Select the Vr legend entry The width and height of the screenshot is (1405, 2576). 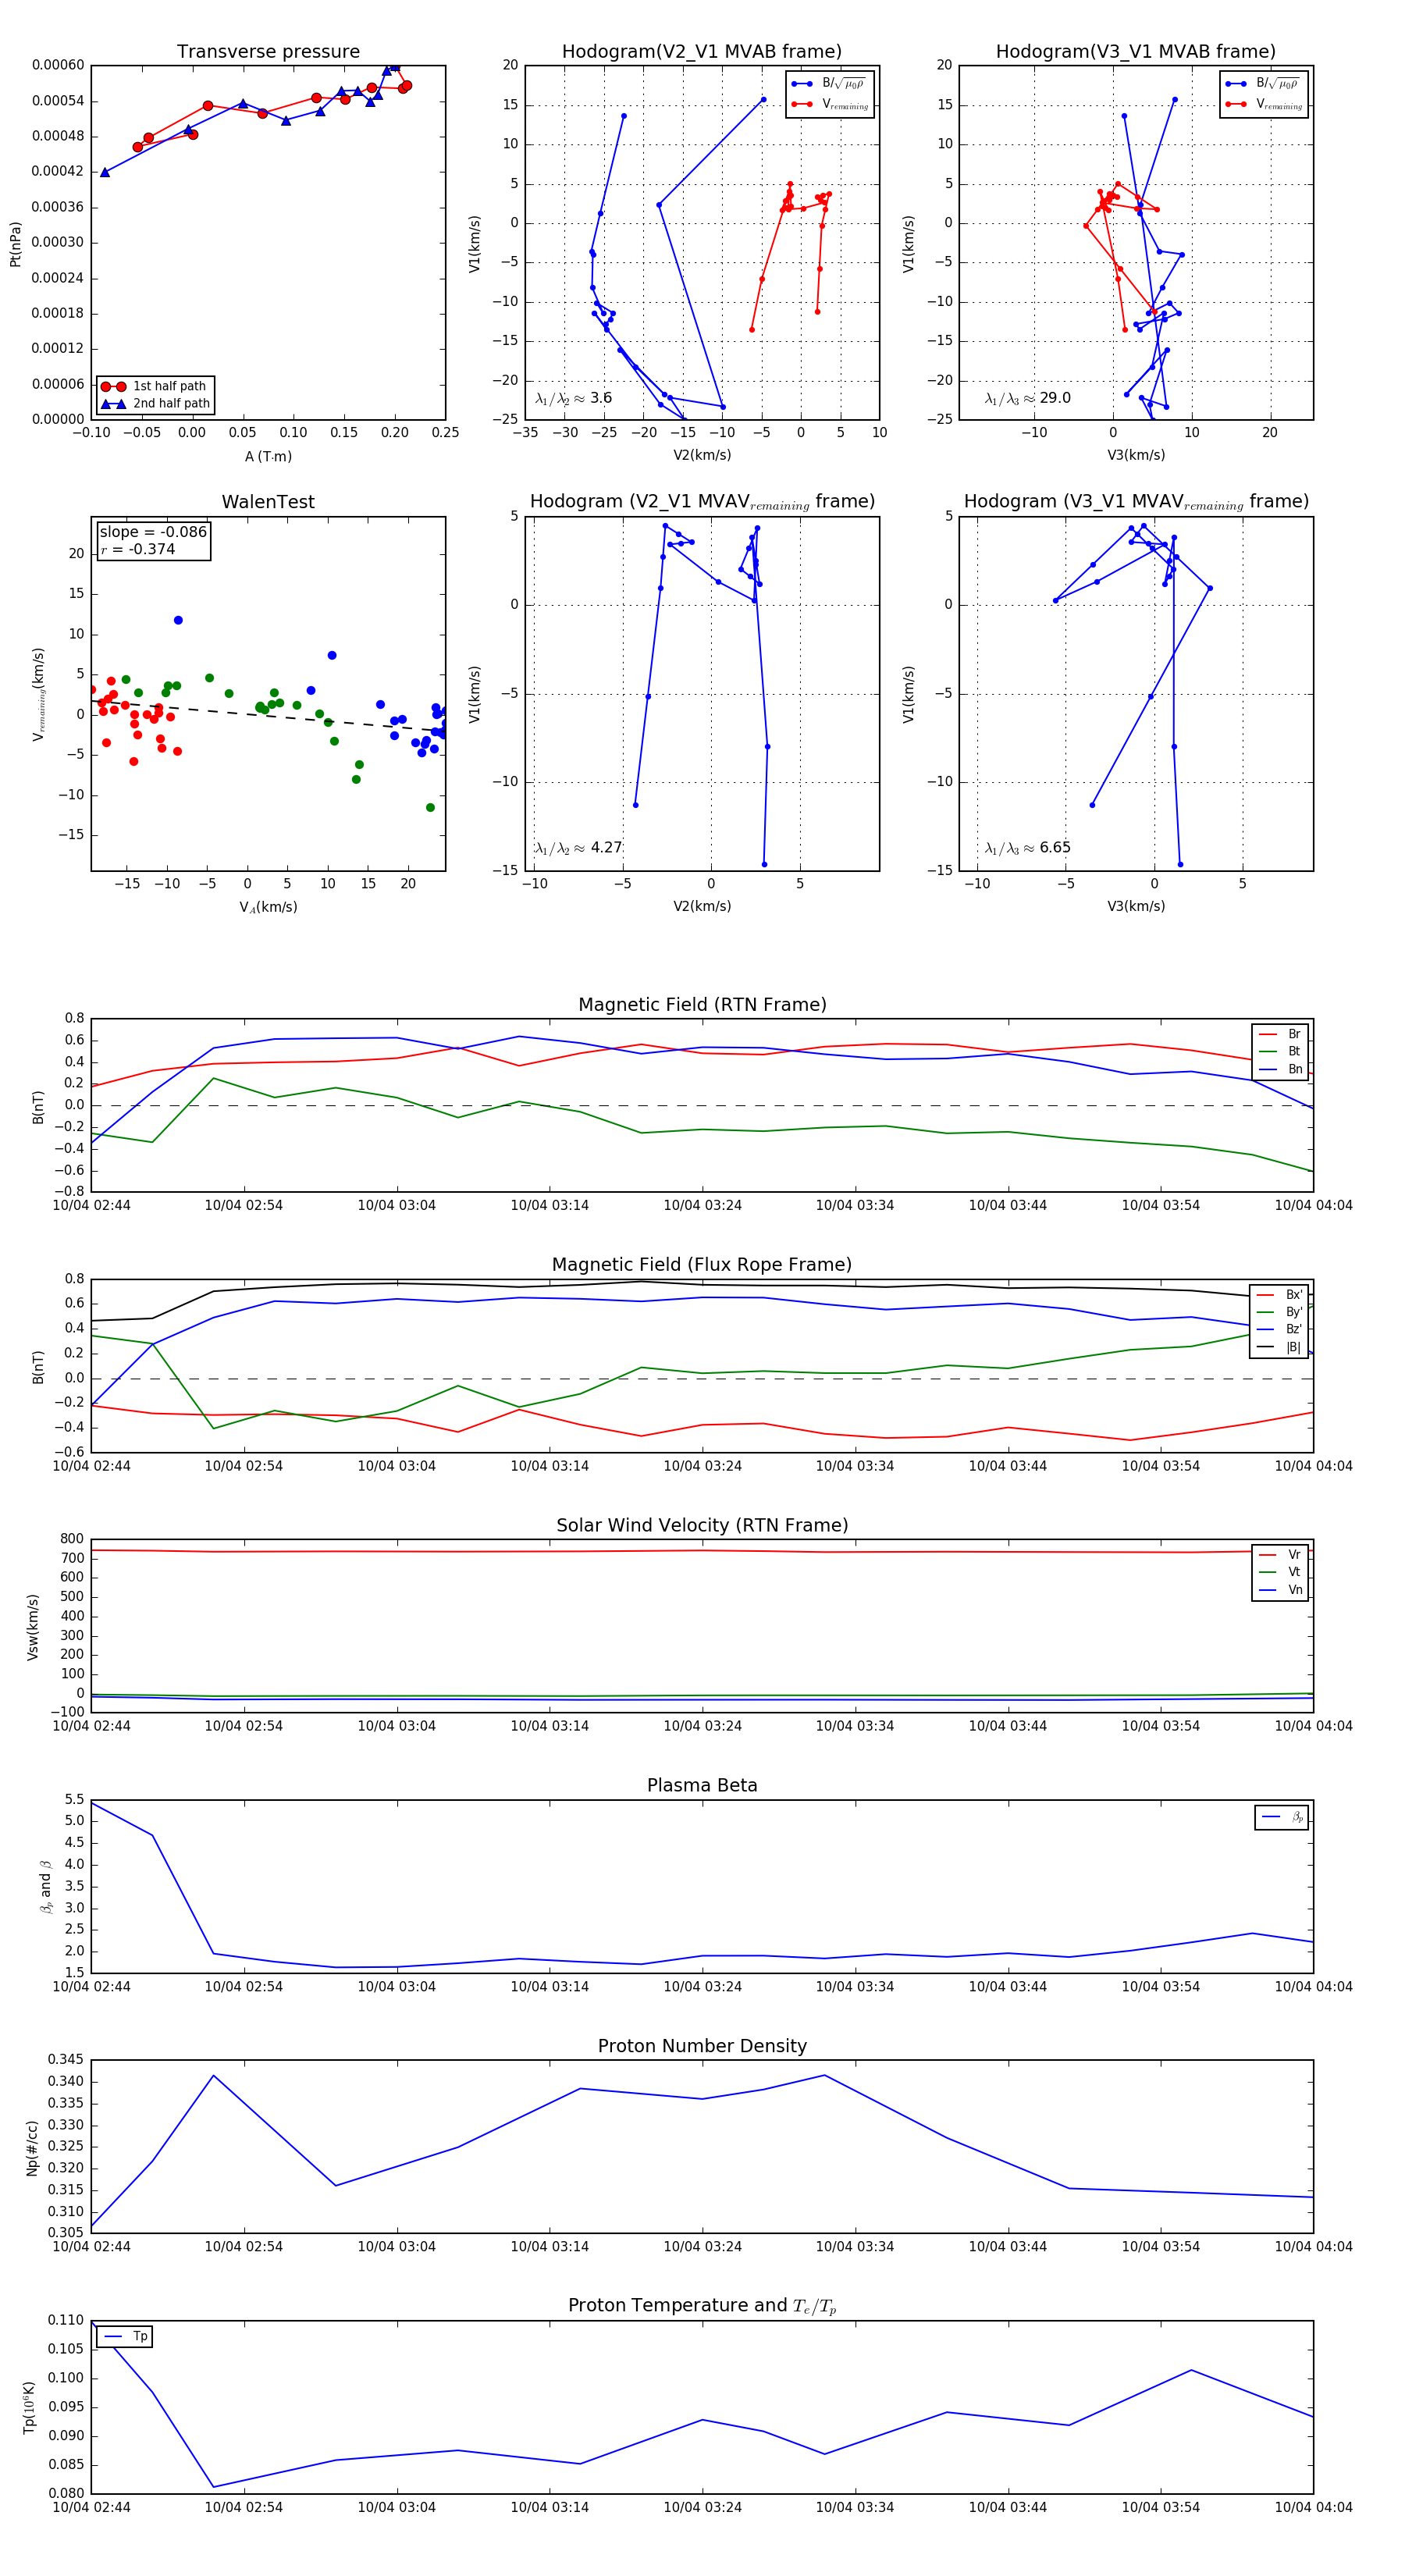[x=1280, y=1555]
